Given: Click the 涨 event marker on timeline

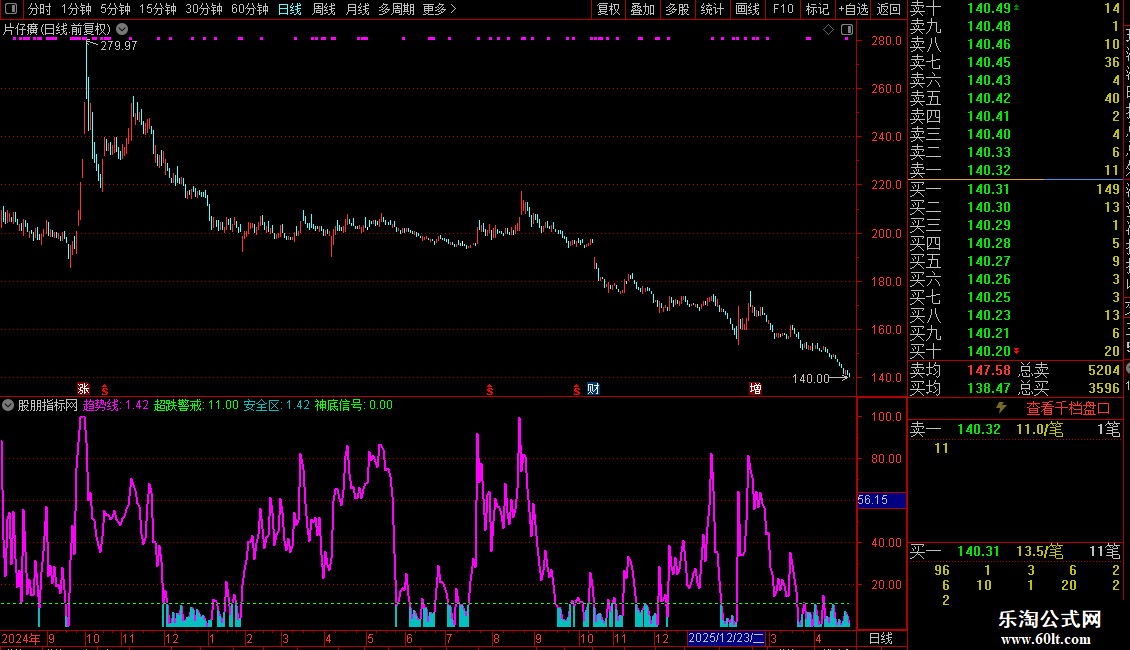Looking at the screenshot, I should (x=84, y=388).
